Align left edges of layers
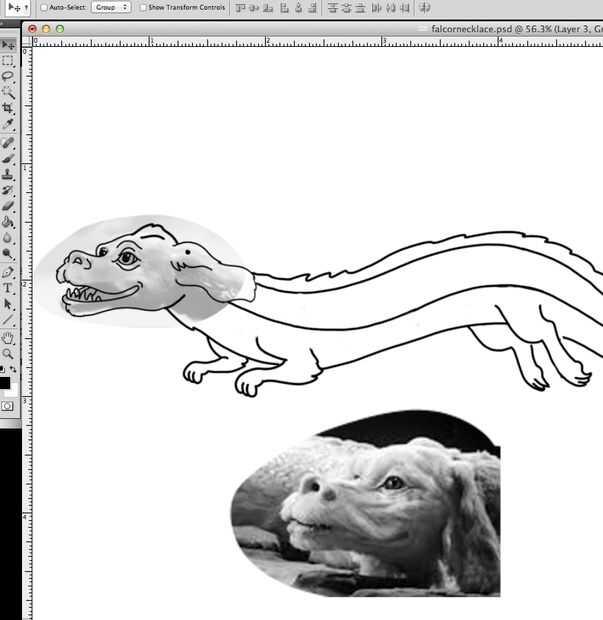Viewport: 603px width, 620px height. click(x=284, y=8)
